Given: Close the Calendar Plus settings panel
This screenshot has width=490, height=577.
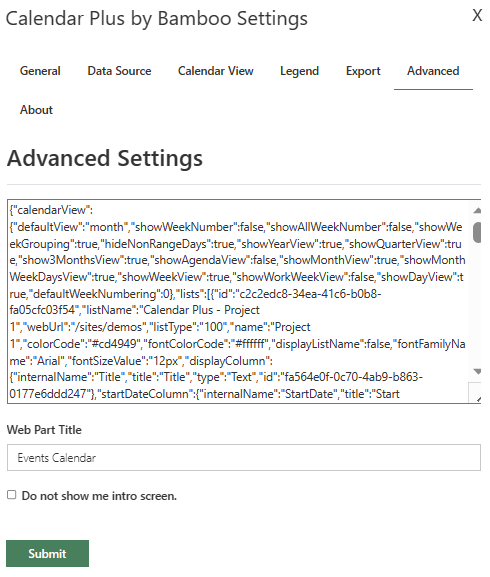Looking at the screenshot, I should pos(477,15).
